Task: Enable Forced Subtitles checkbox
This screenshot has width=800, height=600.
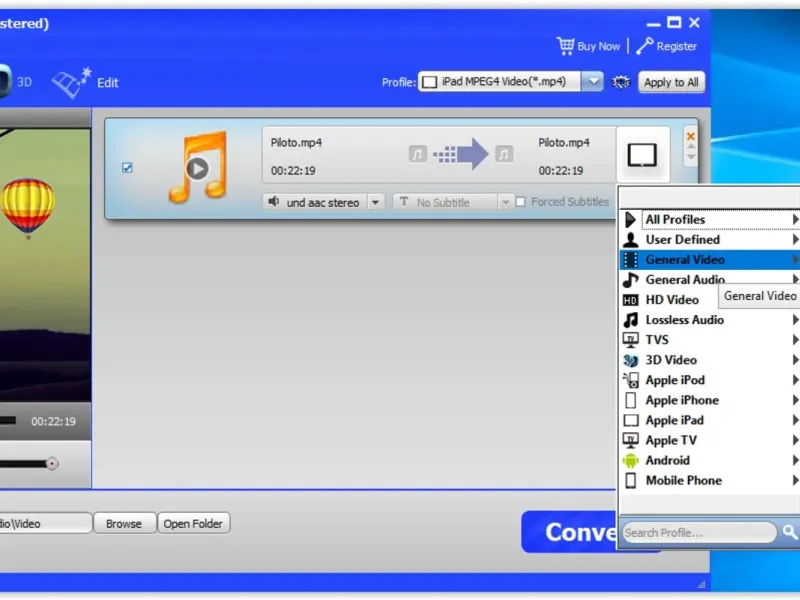Action: pyautogui.click(x=520, y=202)
